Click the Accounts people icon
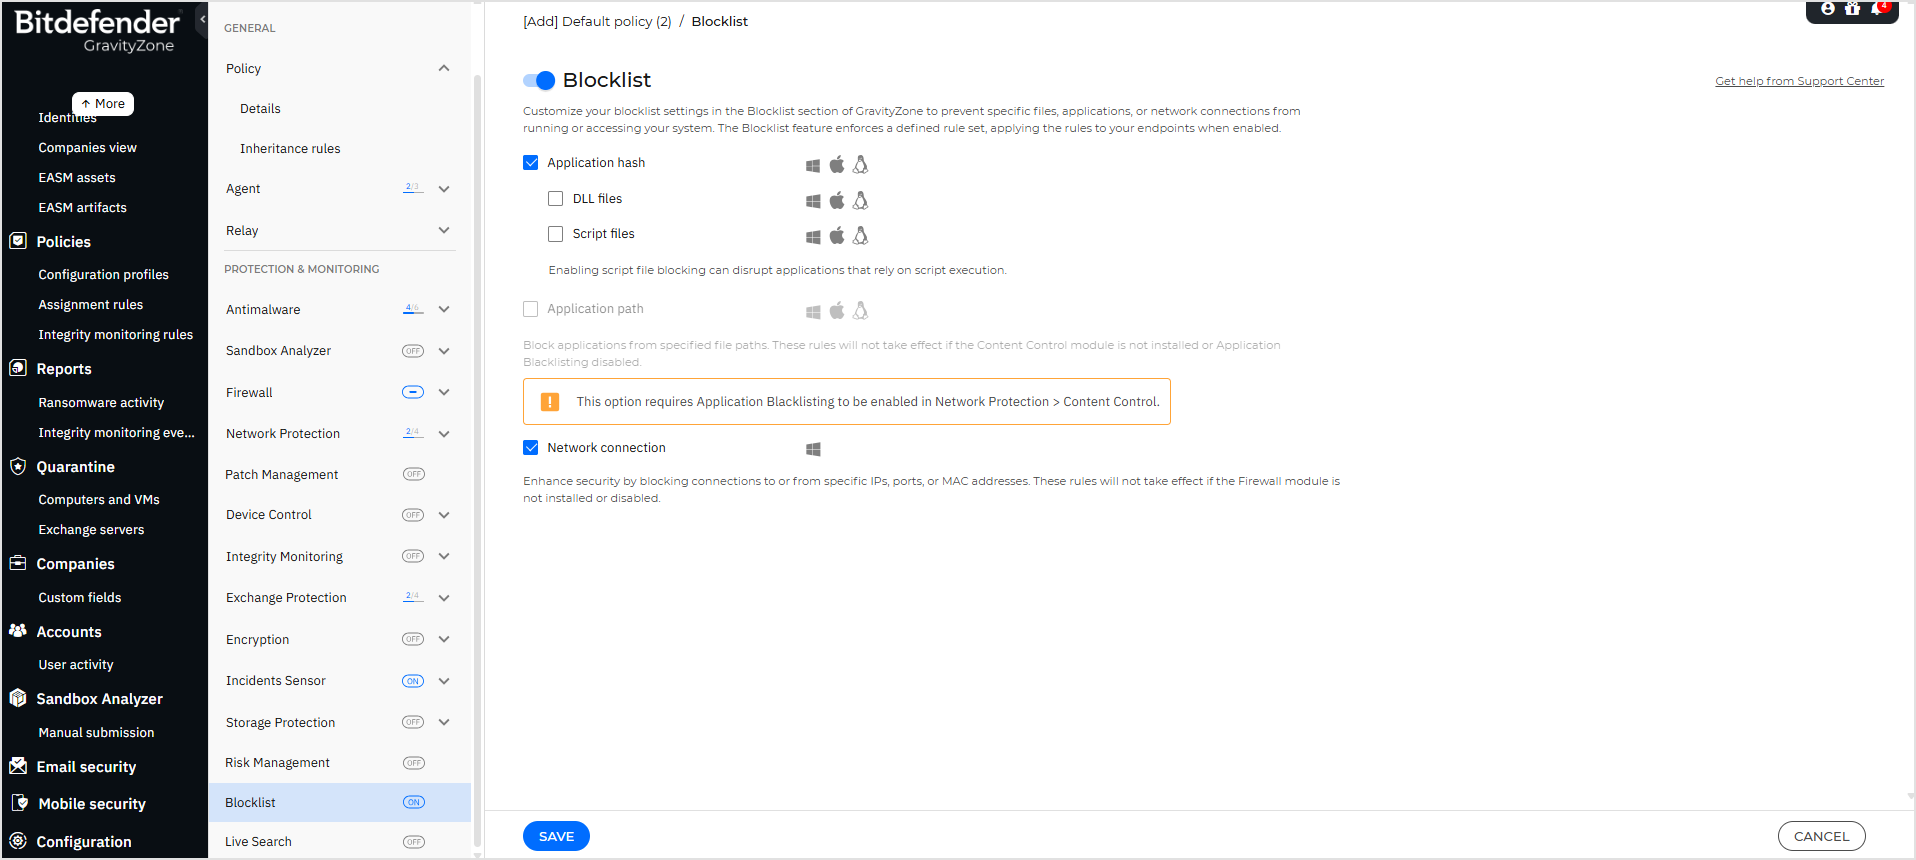Image resolution: width=1916 pixels, height=860 pixels. [x=18, y=631]
